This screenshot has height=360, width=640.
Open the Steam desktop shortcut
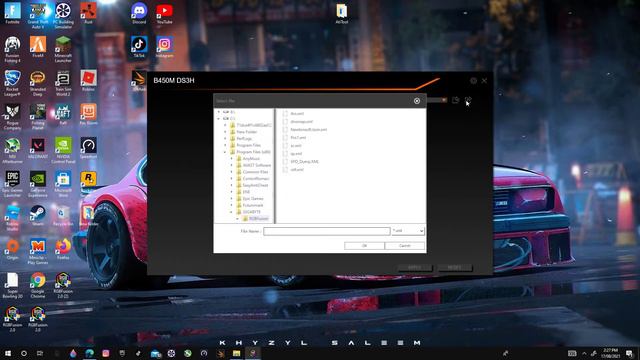(x=38, y=215)
